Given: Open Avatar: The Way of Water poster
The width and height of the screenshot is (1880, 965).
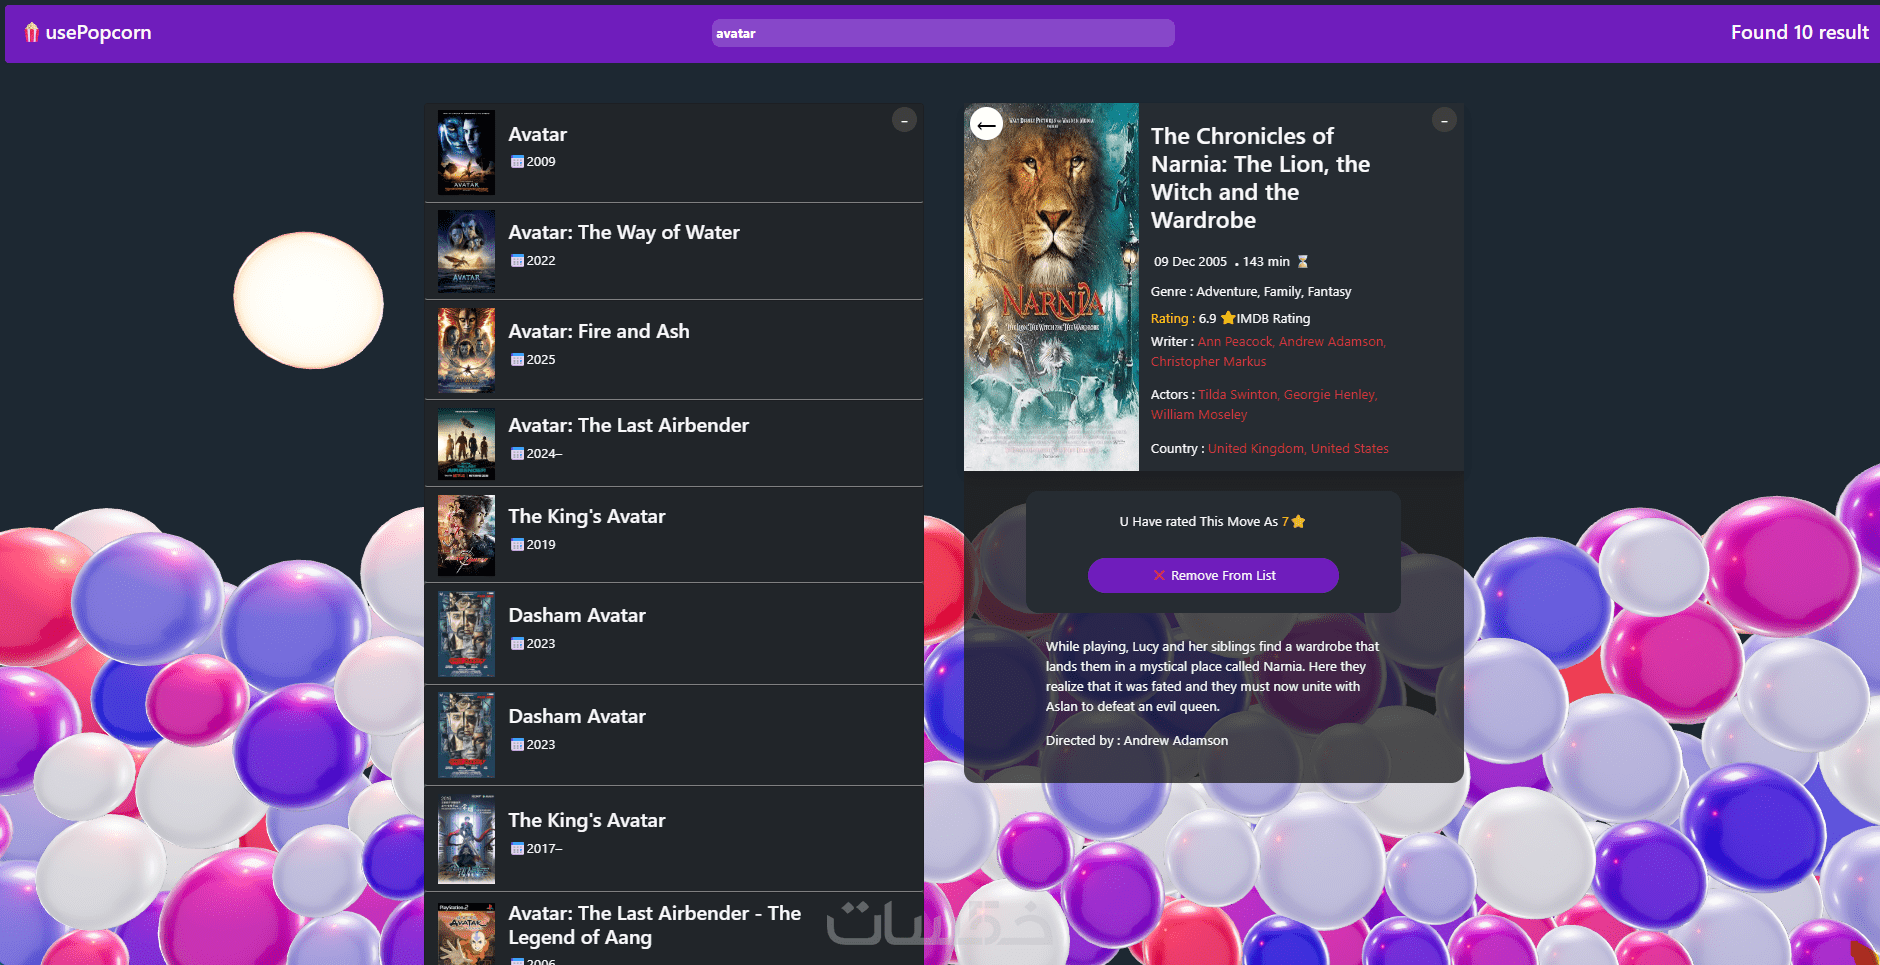Looking at the screenshot, I should (x=466, y=251).
